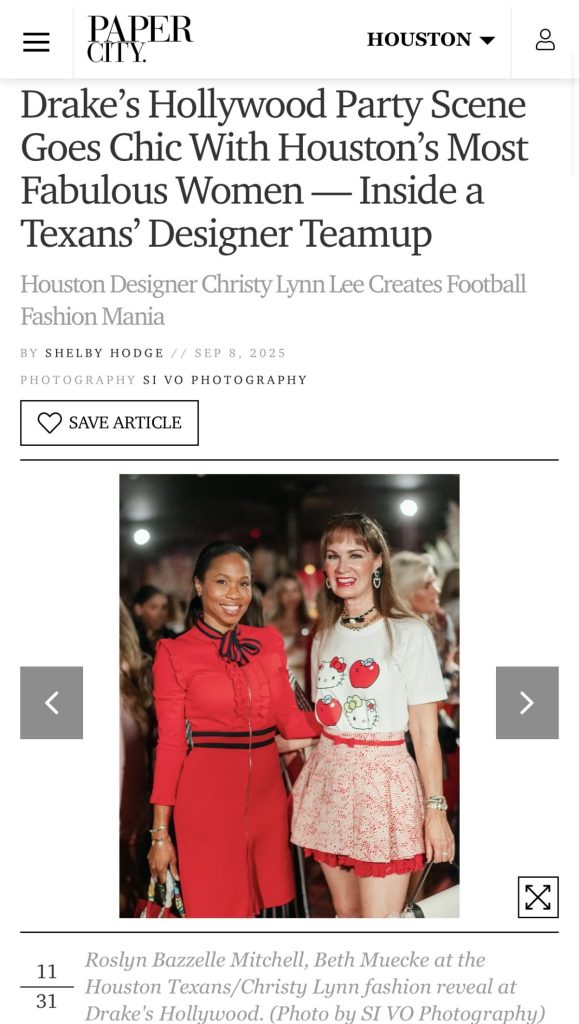Click the heart icon in Save Article

tap(50, 423)
